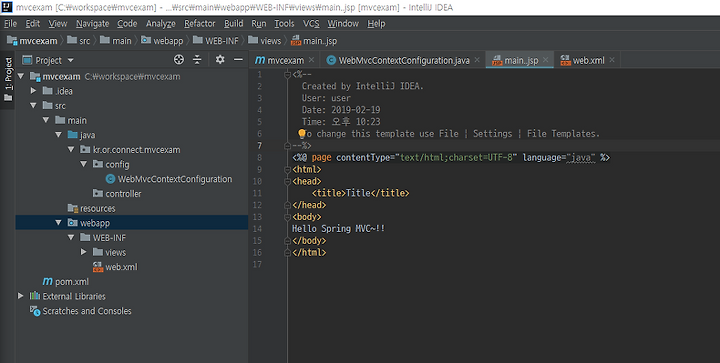Open the Analyze menu
Screen dimensions: 720x363
point(161,24)
